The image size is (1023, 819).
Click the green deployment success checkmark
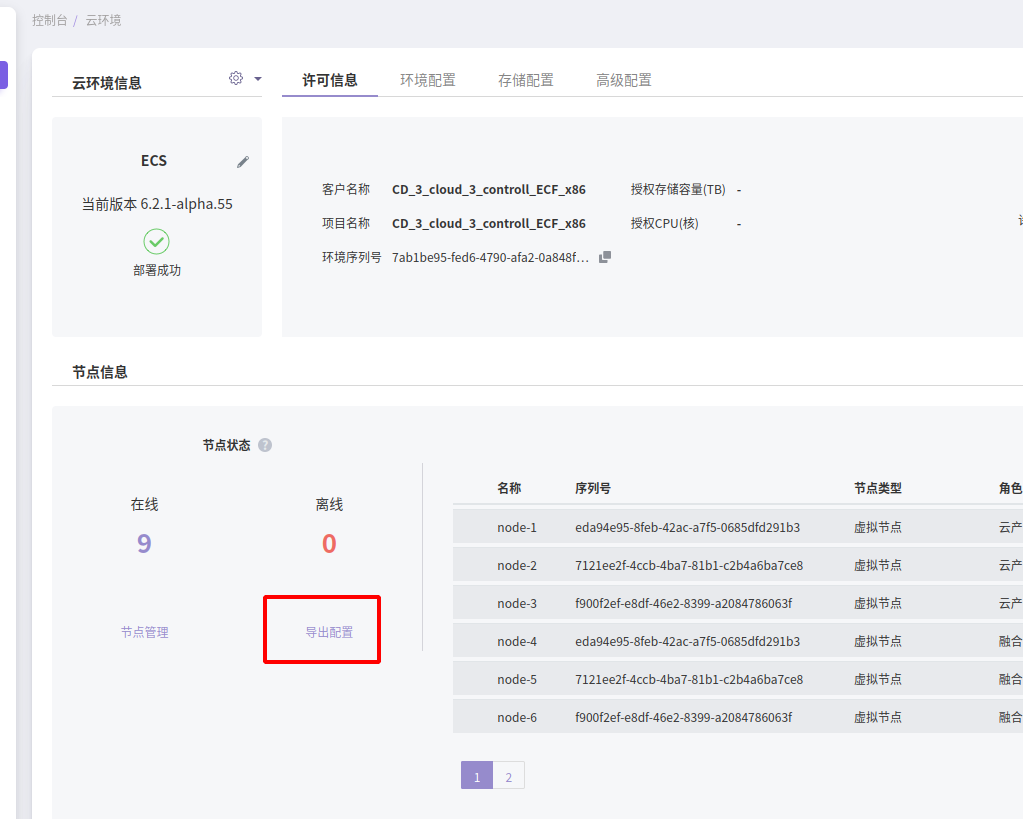click(157, 241)
